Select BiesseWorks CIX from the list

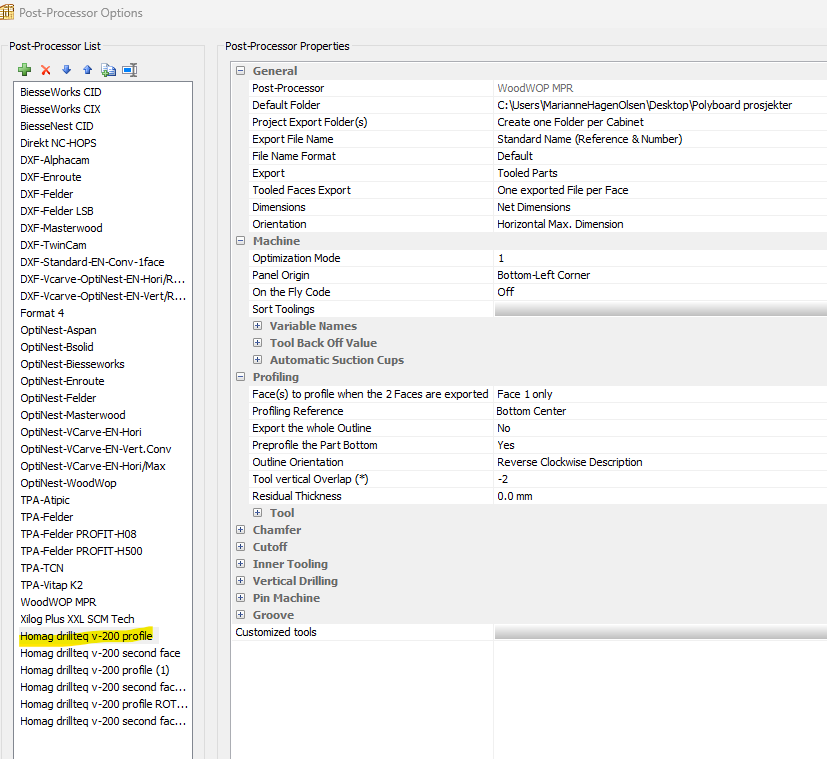(60, 109)
